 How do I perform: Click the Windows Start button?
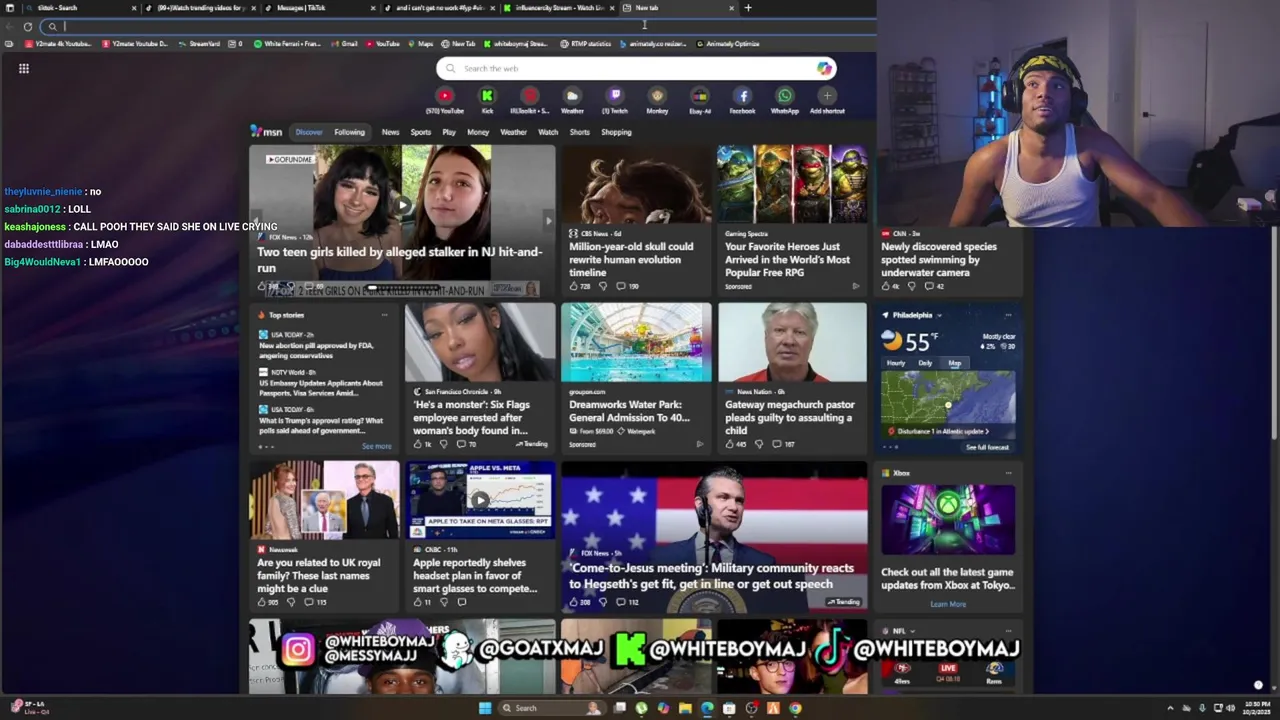pos(485,708)
